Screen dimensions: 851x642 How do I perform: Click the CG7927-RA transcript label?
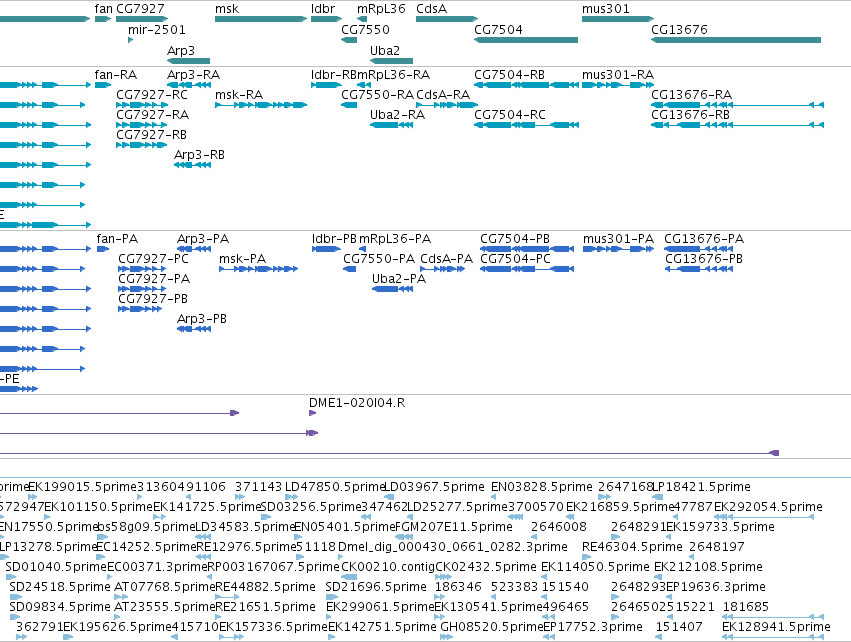click(153, 115)
